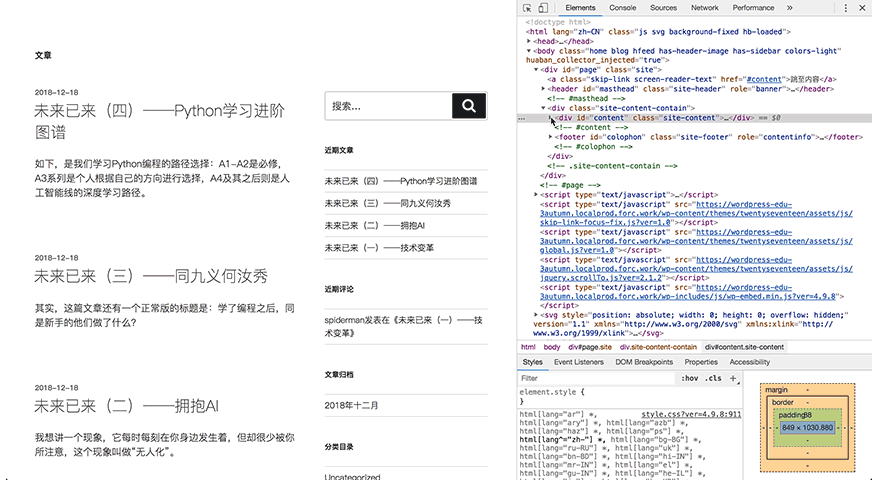Open the Network tab
880x480 pixels.
point(705,8)
